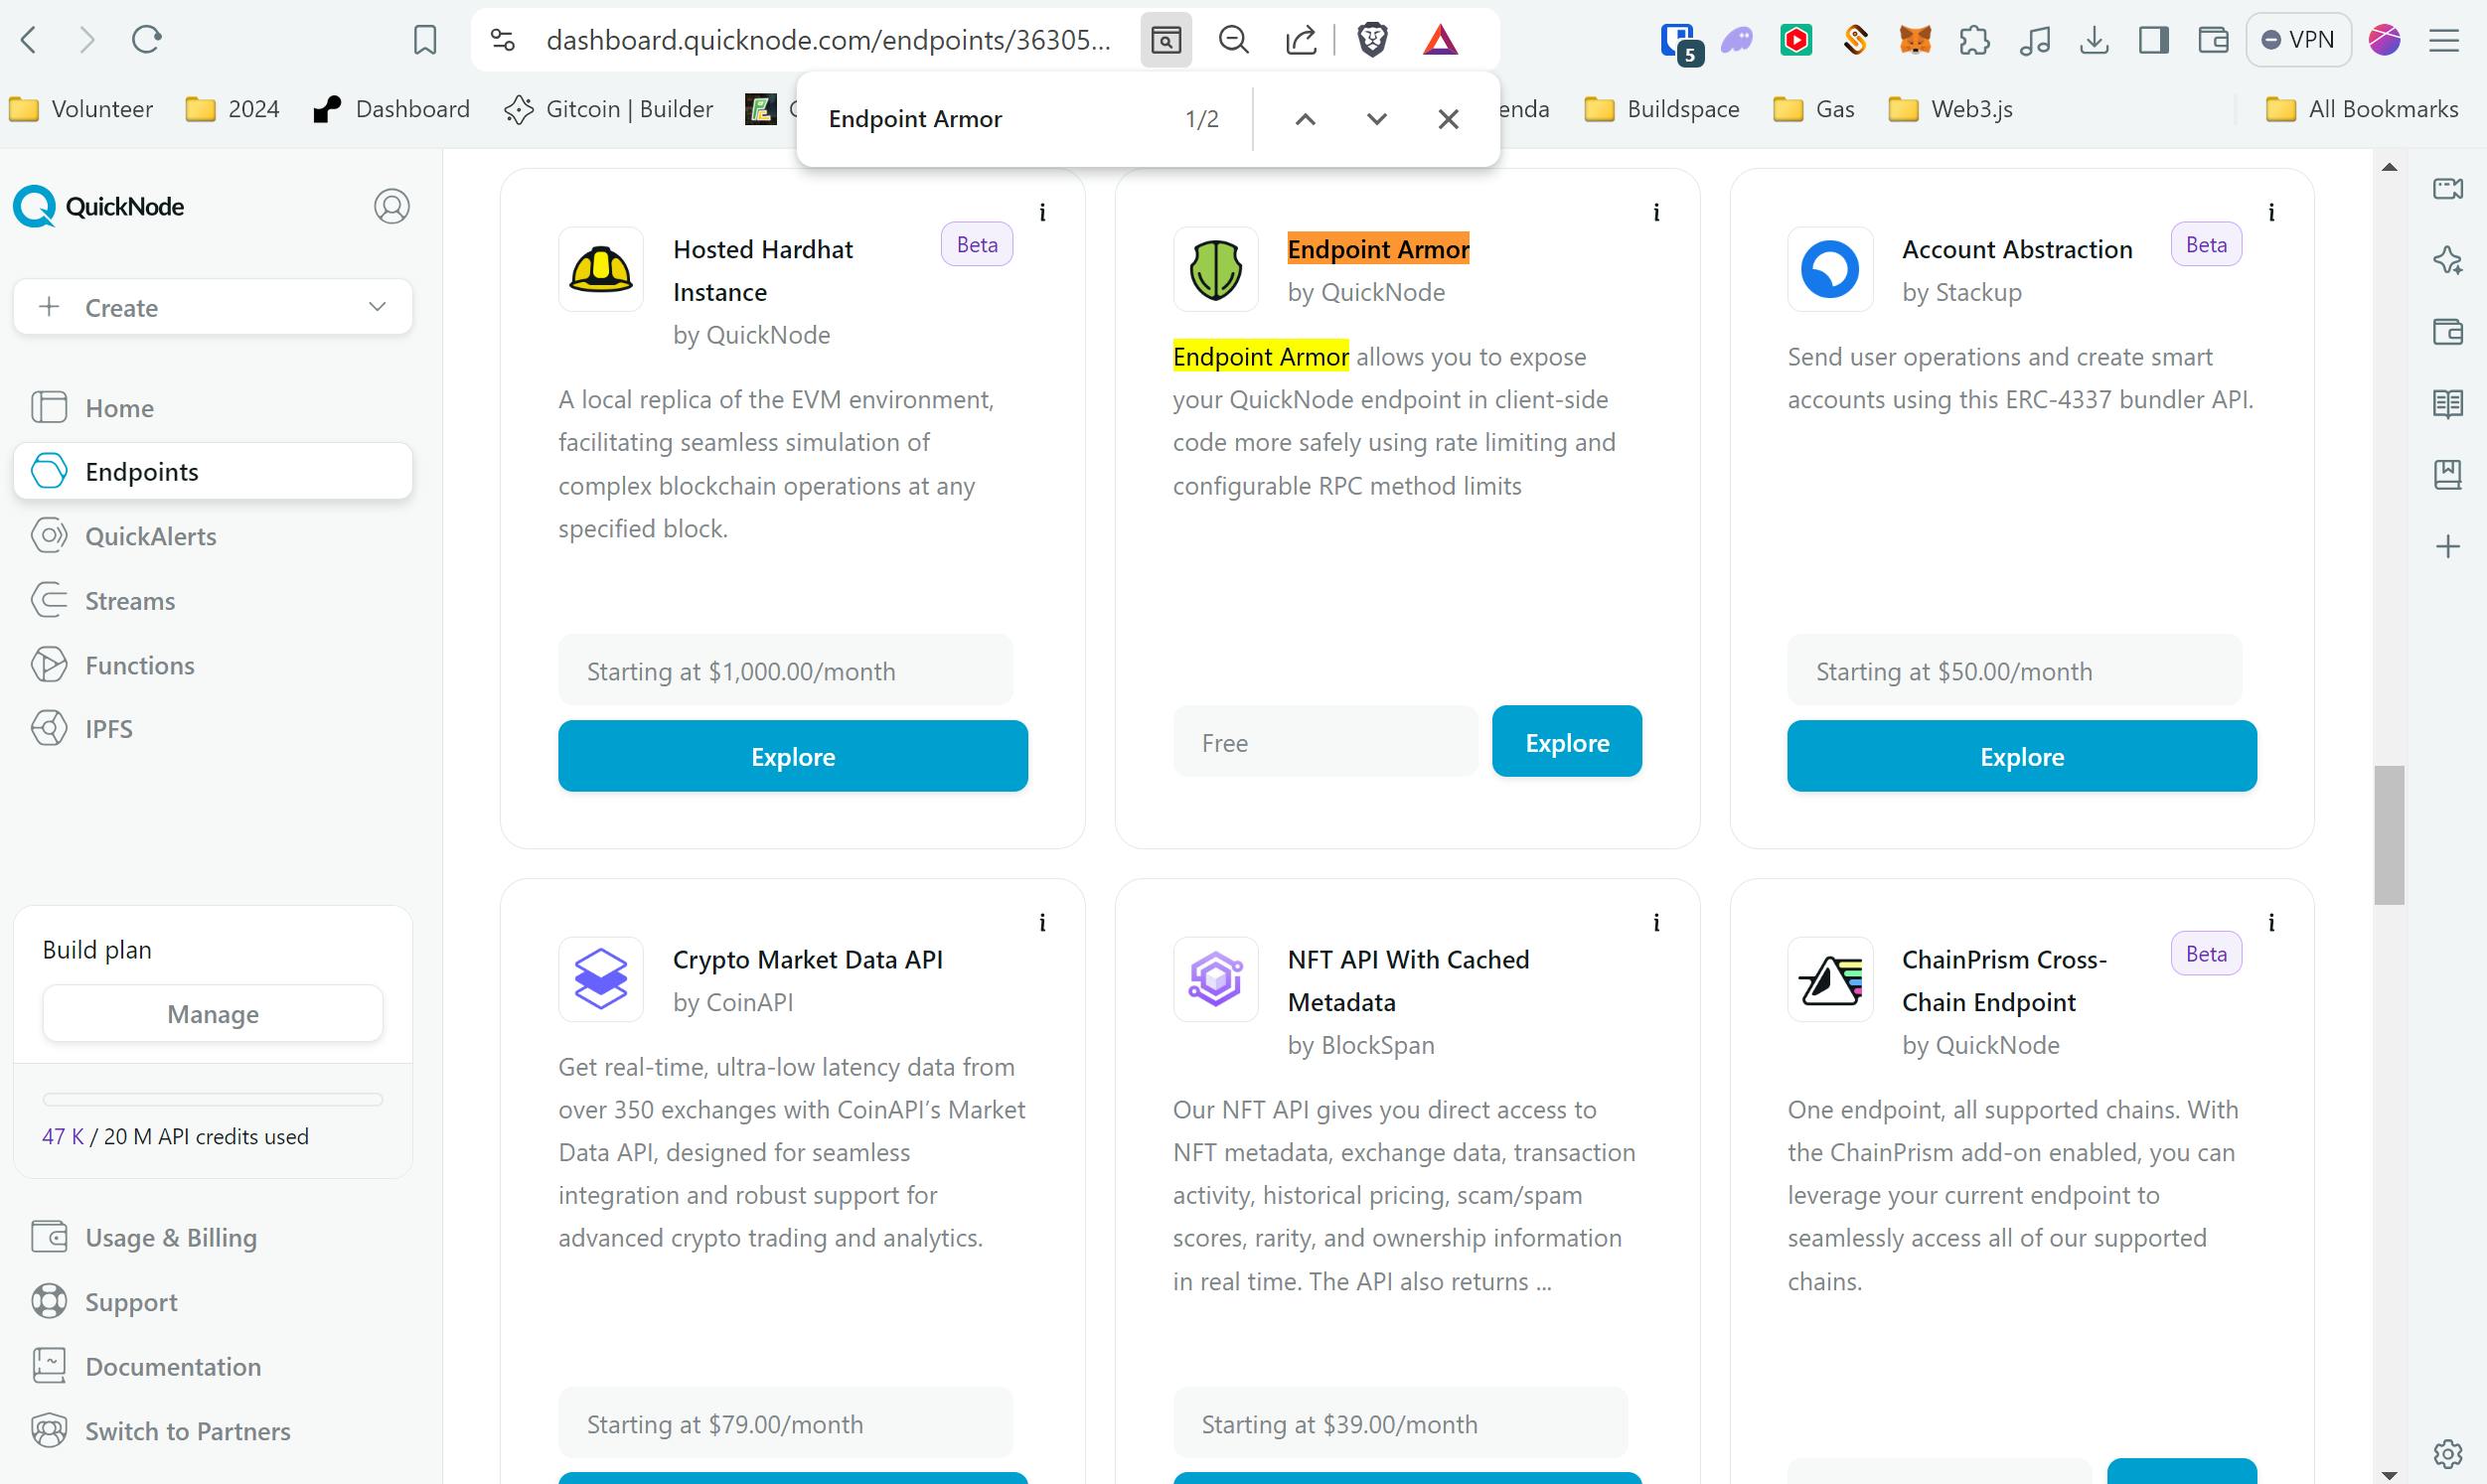This screenshot has height=1484, width=2487.
Task: Toggle the ChainPrism info ellipsis
Action: 2273,922
